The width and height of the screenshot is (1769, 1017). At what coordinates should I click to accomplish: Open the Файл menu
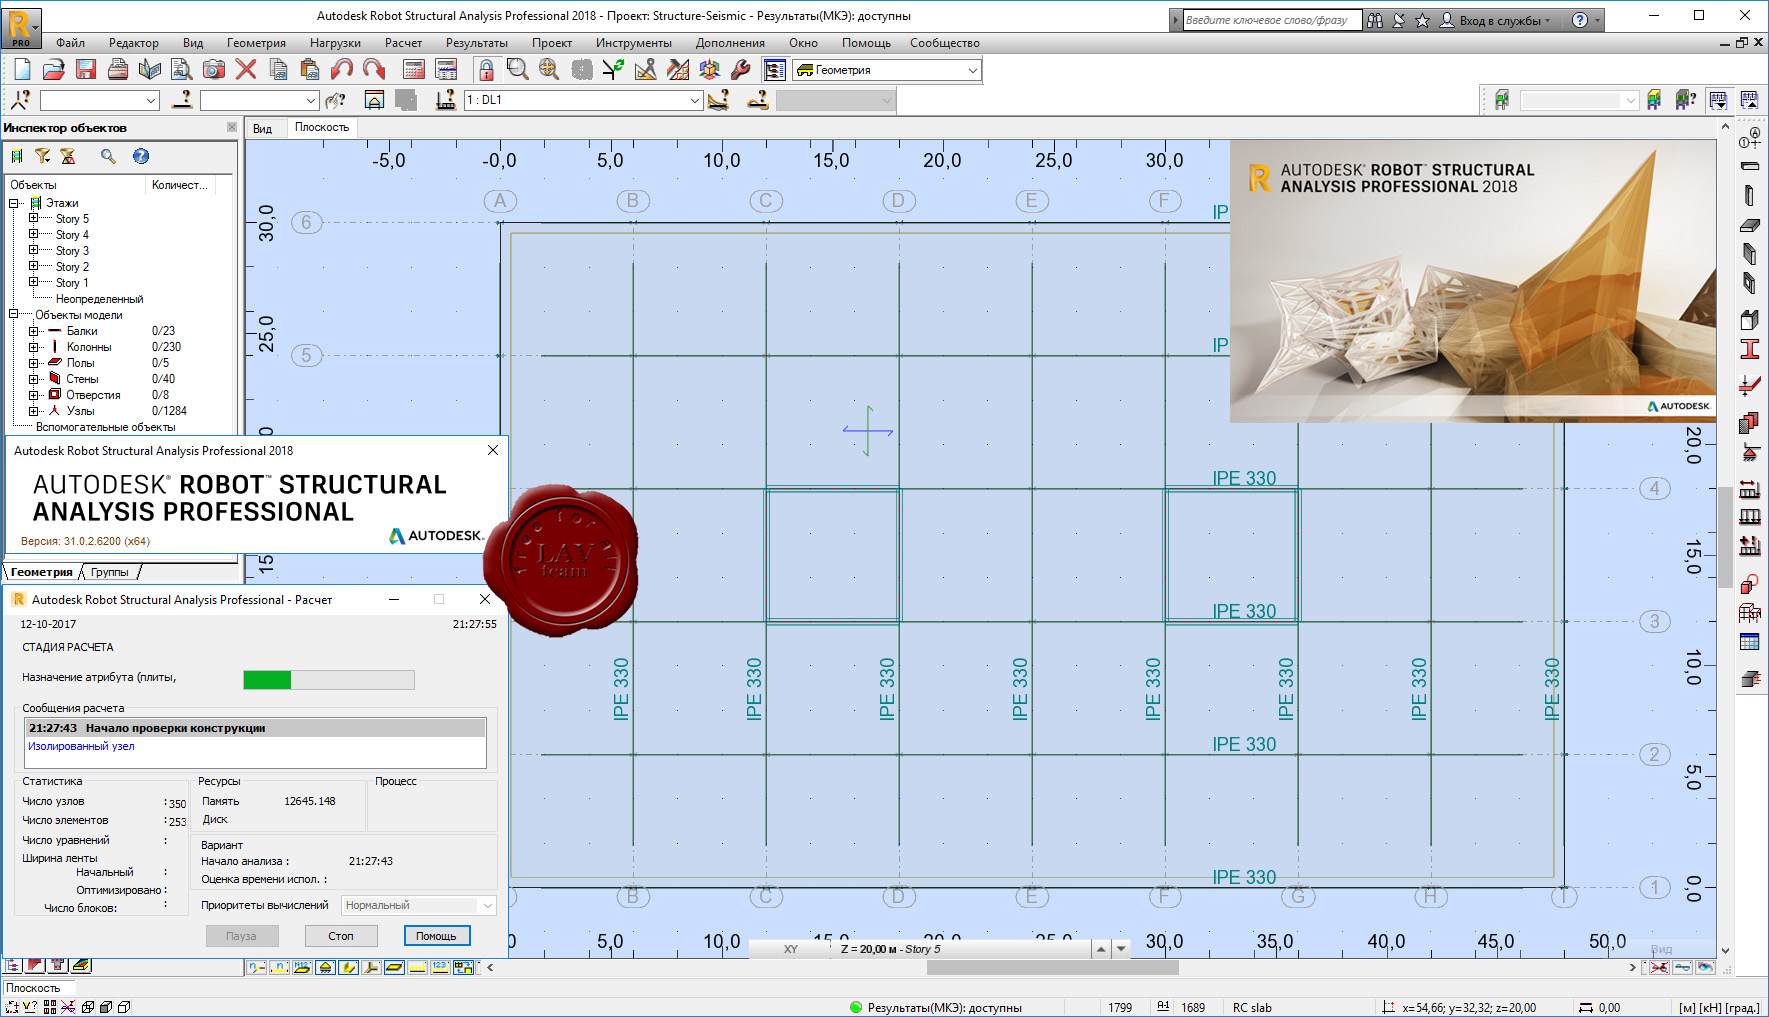[70, 43]
